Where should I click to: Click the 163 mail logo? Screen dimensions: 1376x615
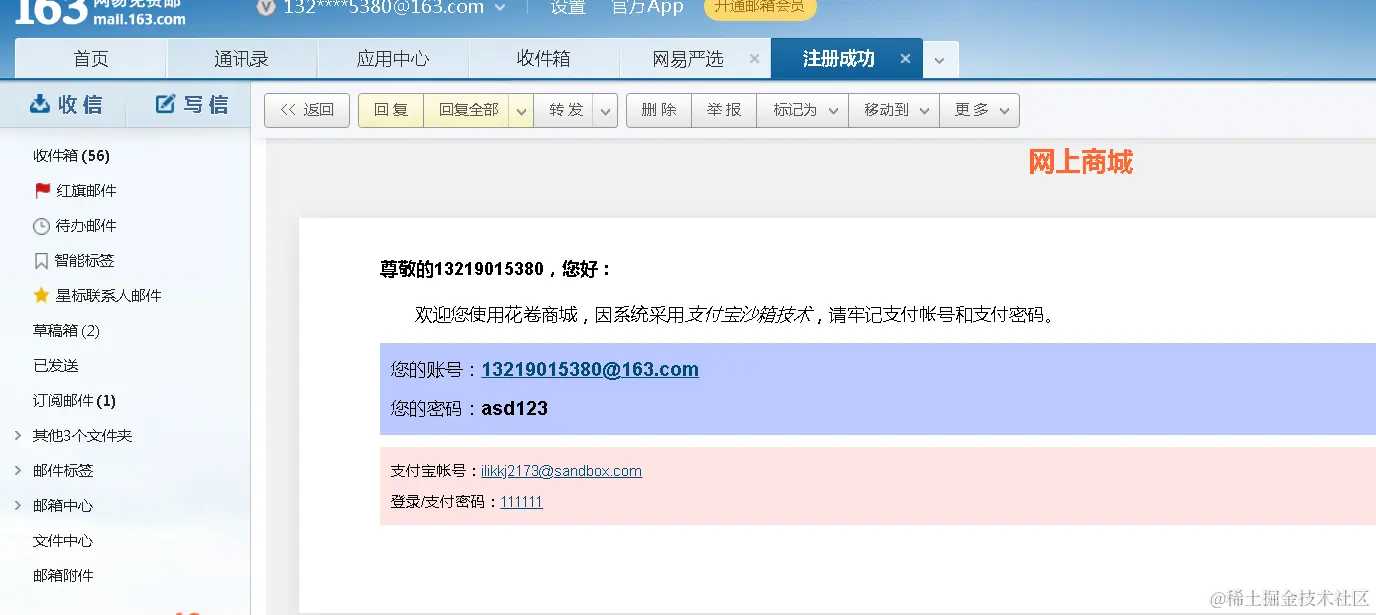pos(100,12)
